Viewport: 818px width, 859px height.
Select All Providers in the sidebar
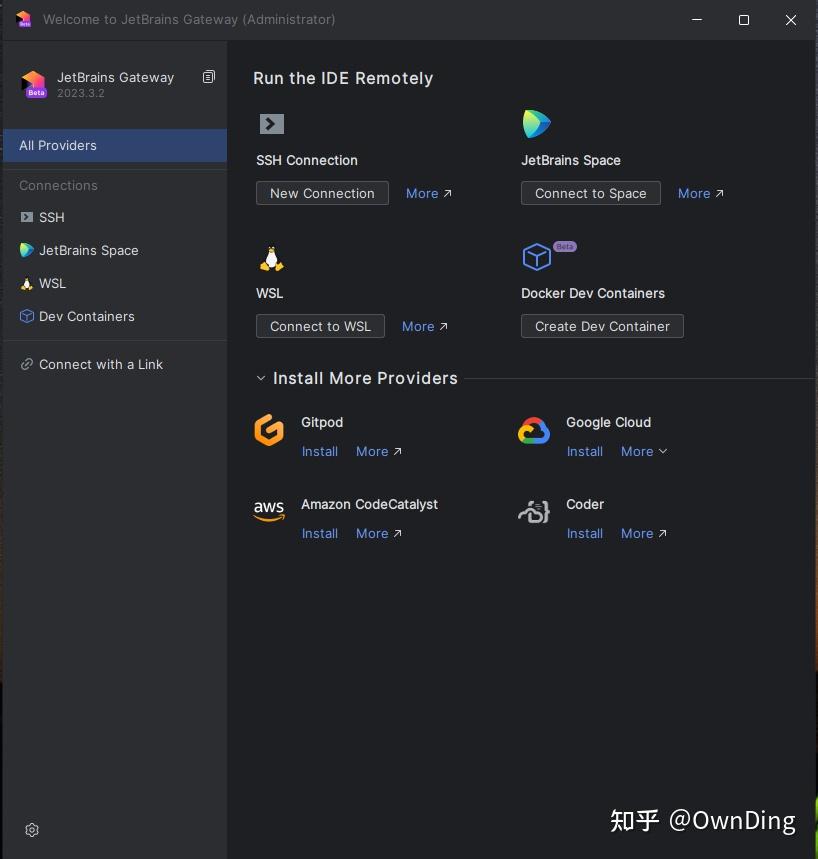pyautogui.click(x=115, y=145)
